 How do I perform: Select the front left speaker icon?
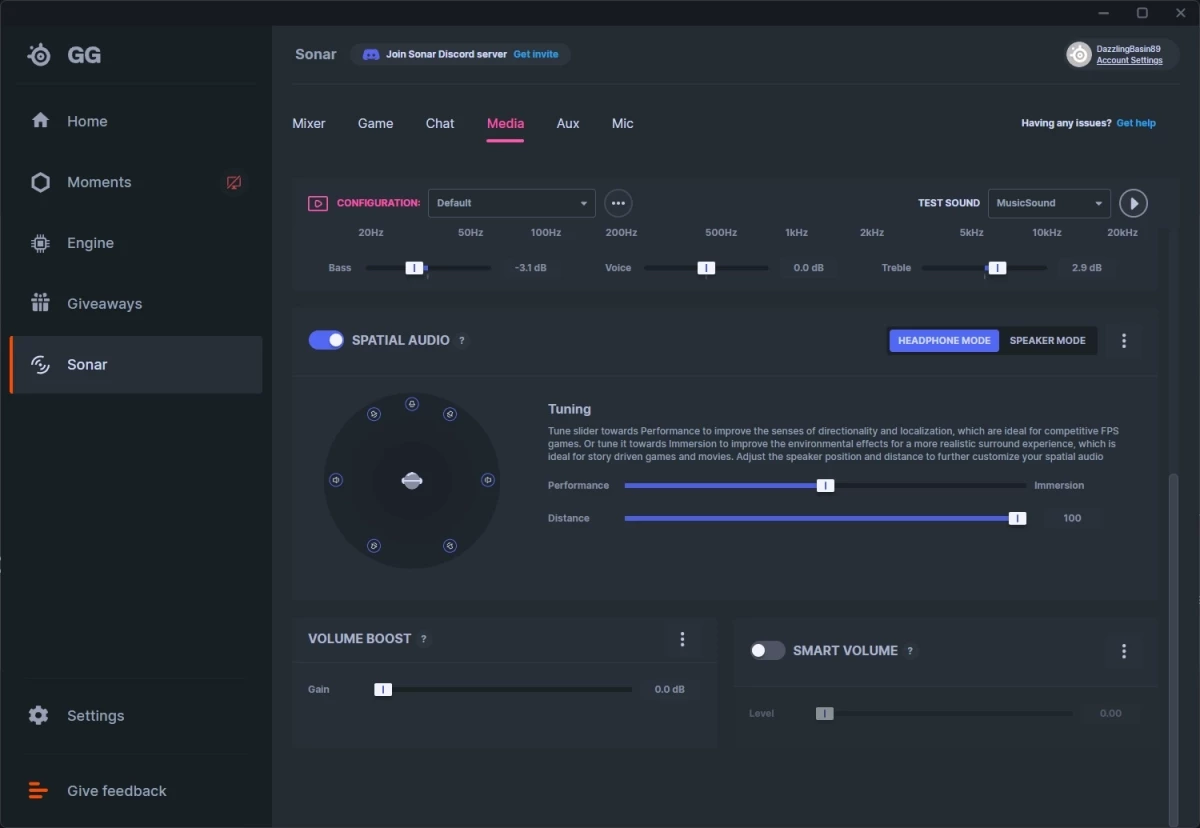coord(373,414)
